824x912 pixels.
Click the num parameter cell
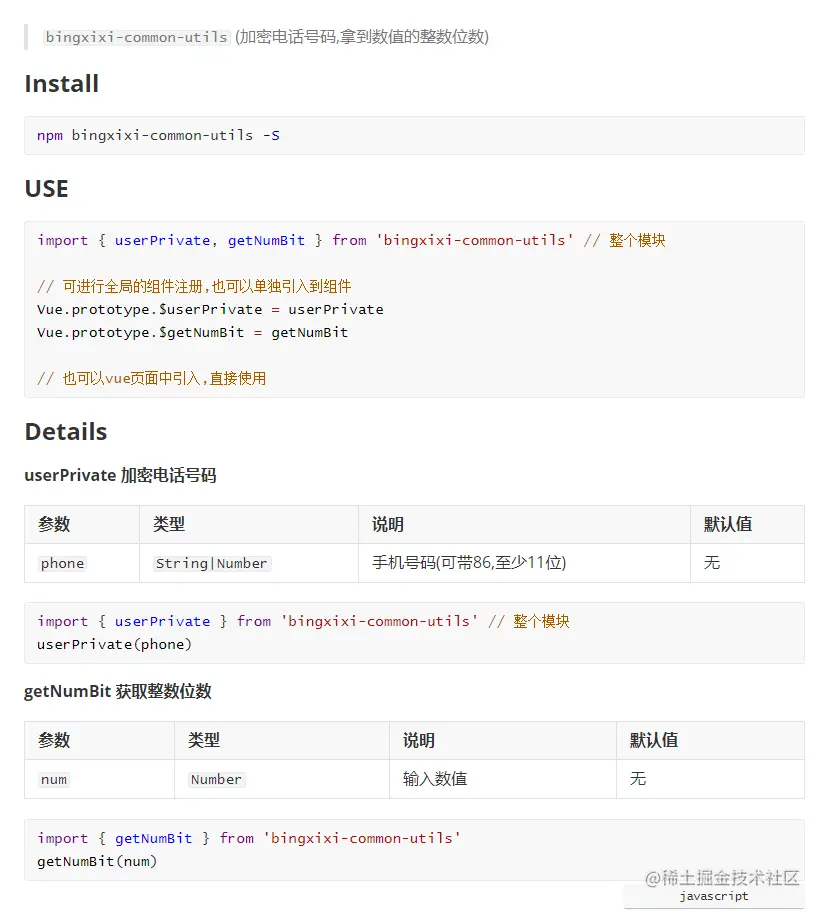(x=54, y=779)
